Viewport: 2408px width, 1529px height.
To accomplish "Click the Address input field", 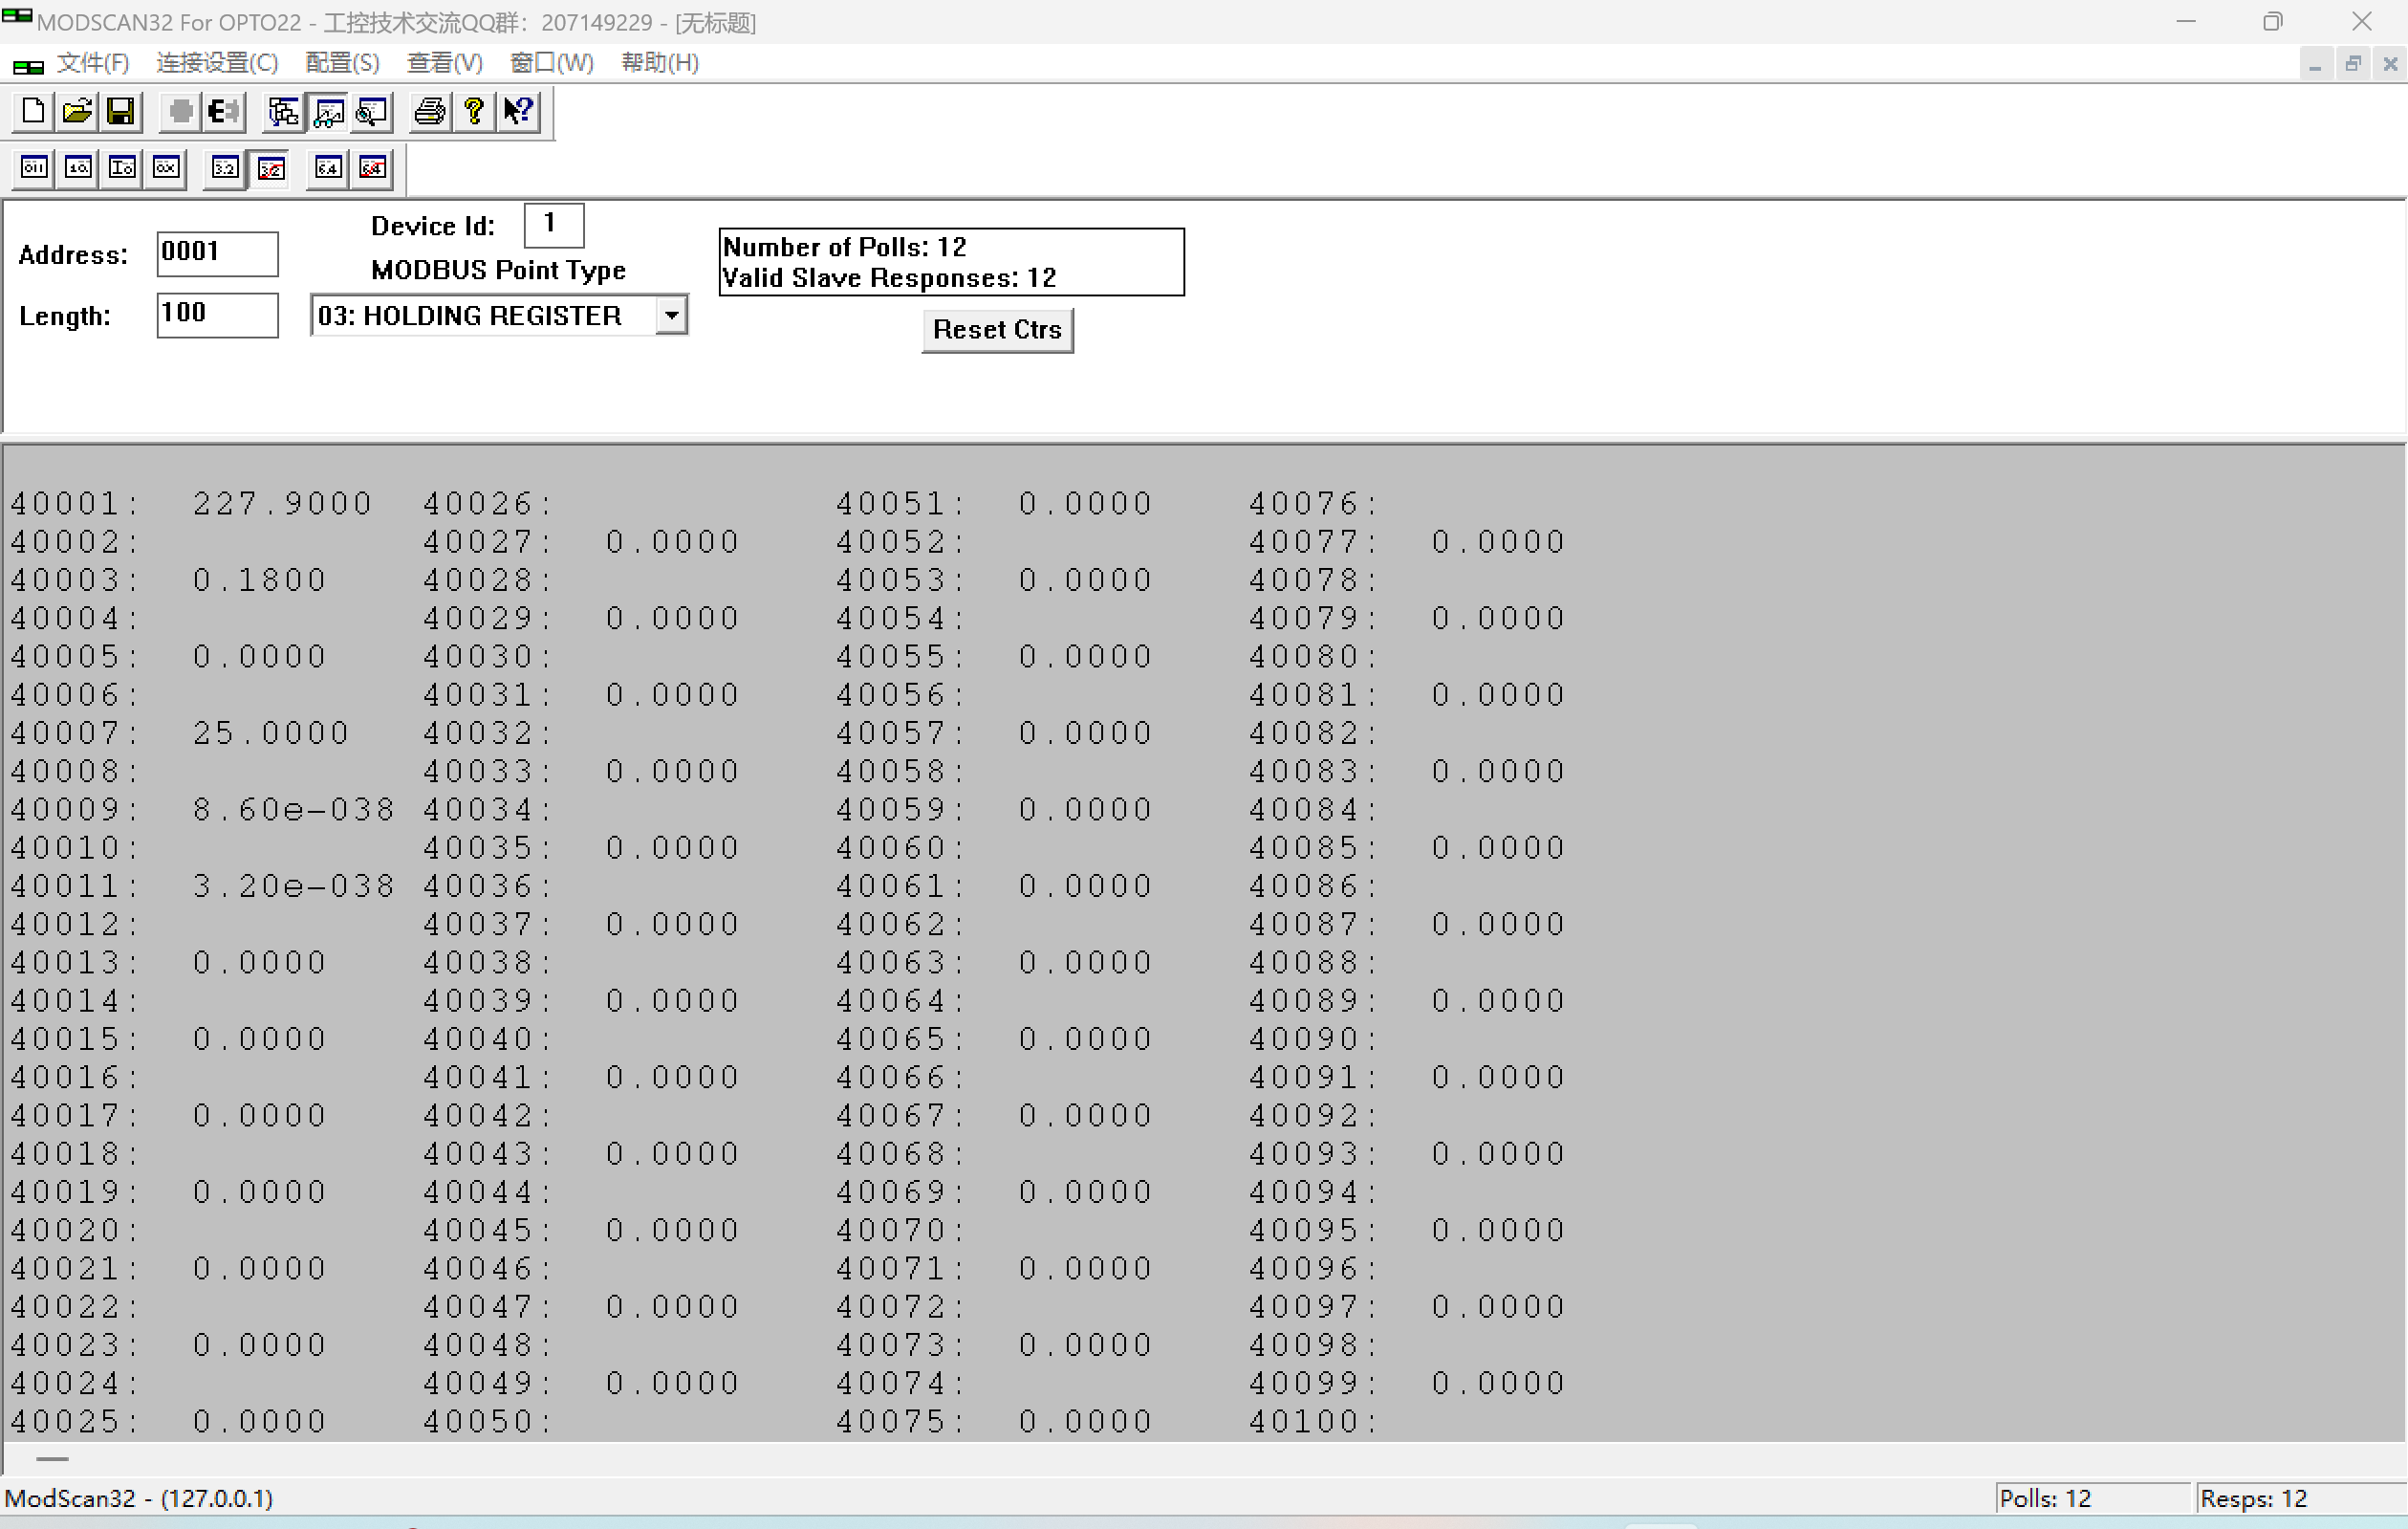I will [x=217, y=253].
